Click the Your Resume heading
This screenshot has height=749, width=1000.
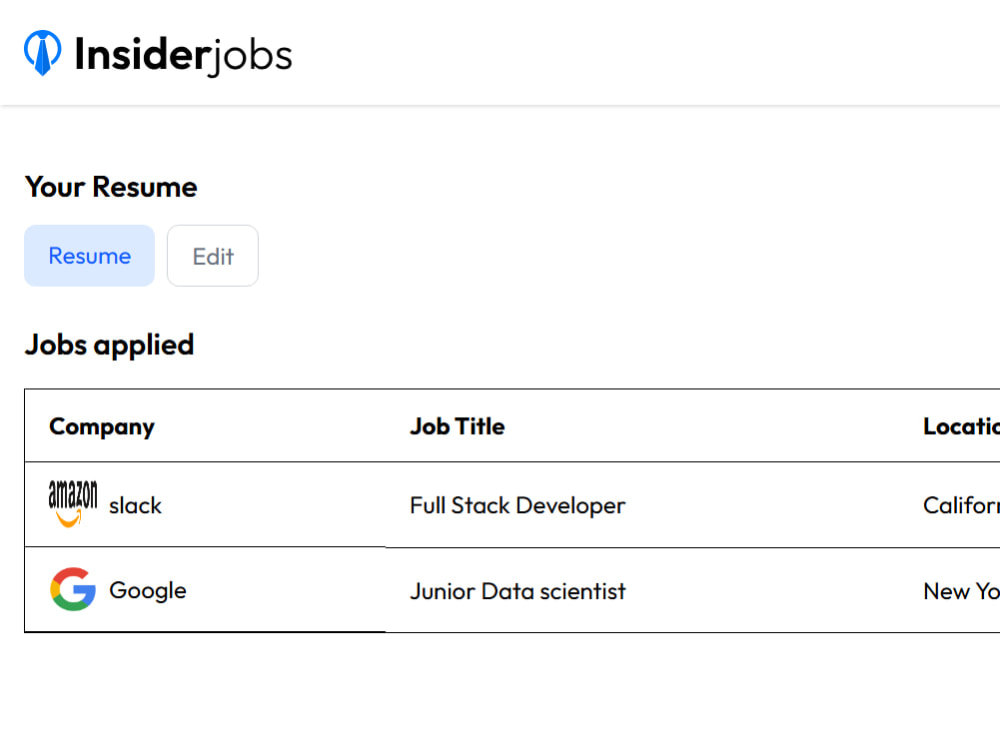(111, 187)
